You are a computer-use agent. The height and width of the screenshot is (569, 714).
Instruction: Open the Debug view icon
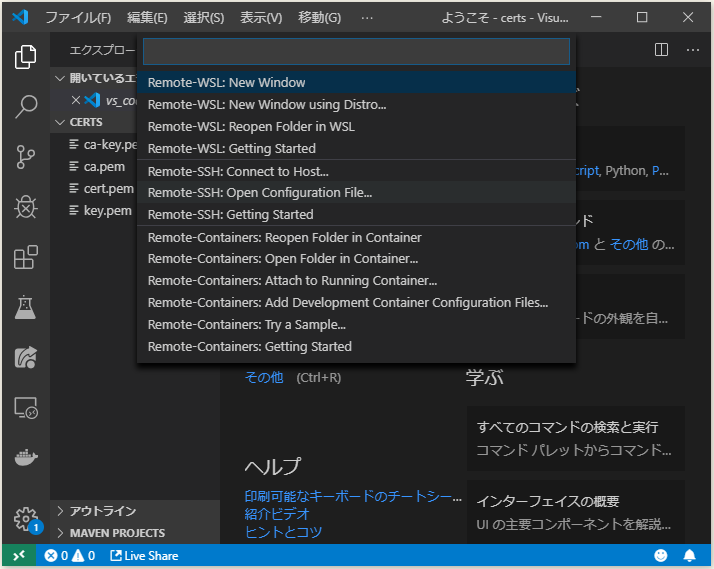(x=26, y=207)
